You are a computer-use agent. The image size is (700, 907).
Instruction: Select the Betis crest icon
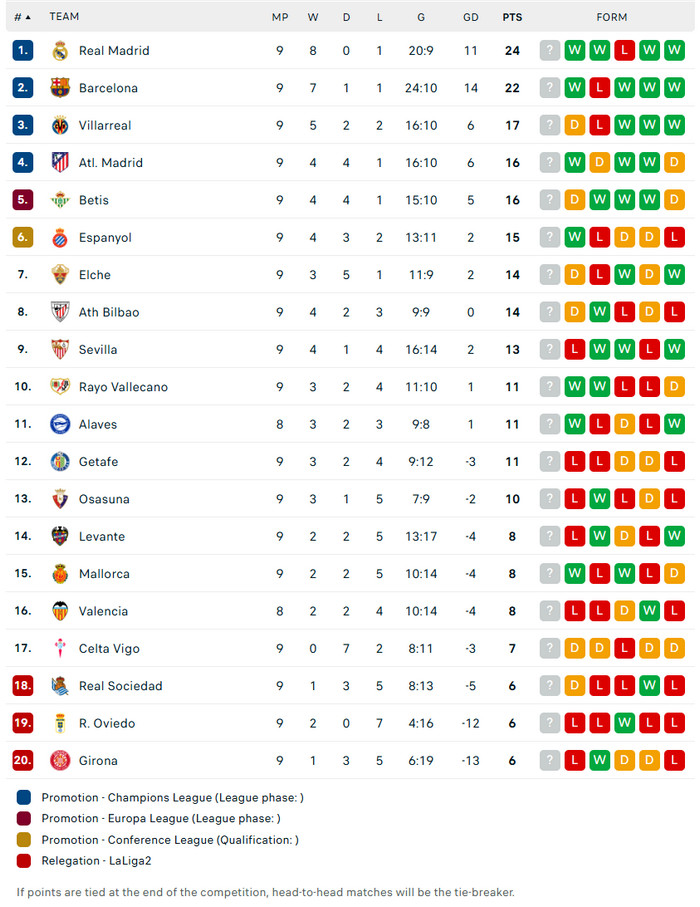click(60, 200)
